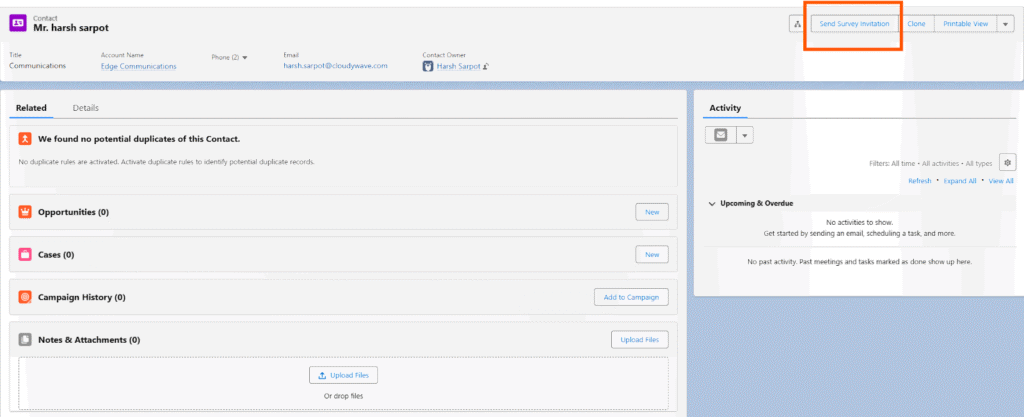
Task: Open the account hierarchy icon button
Action: click(796, 23)
